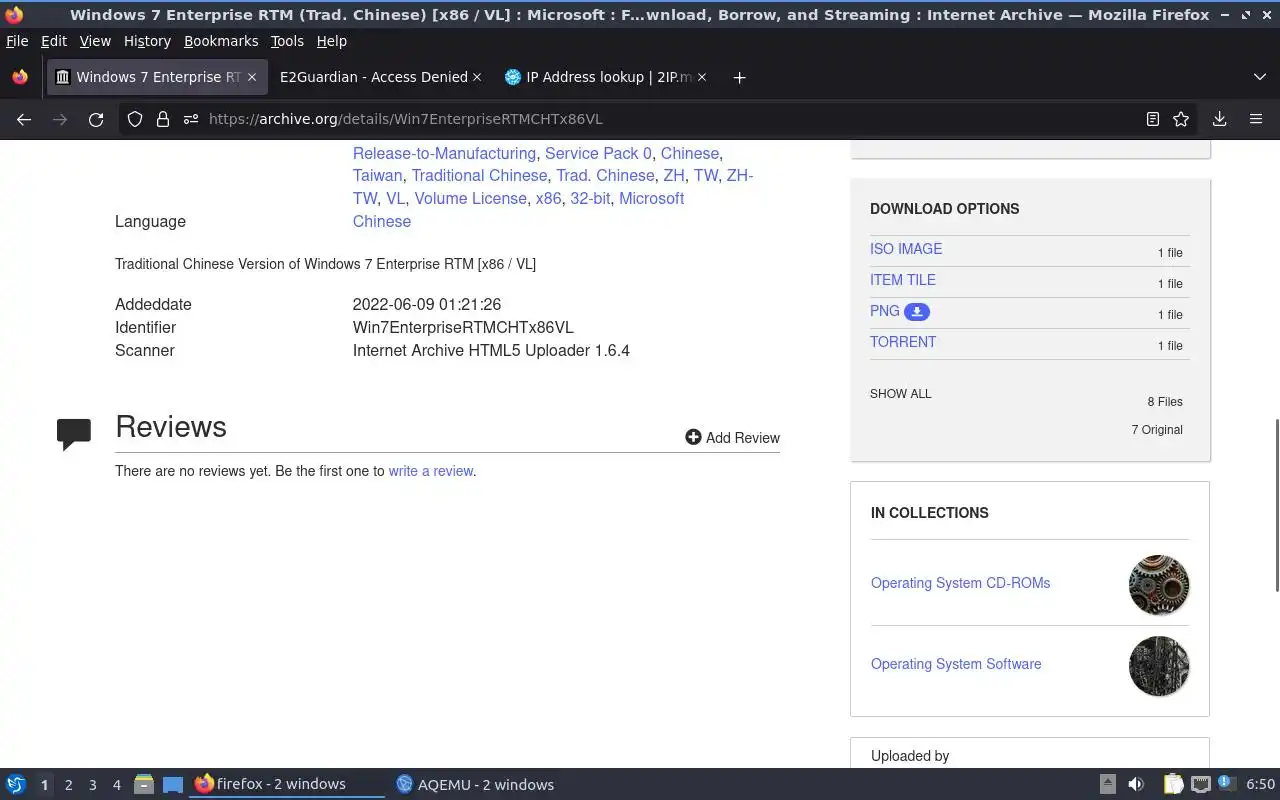Open the View menu
This screenshot has width=1280, height=800.
95,41
